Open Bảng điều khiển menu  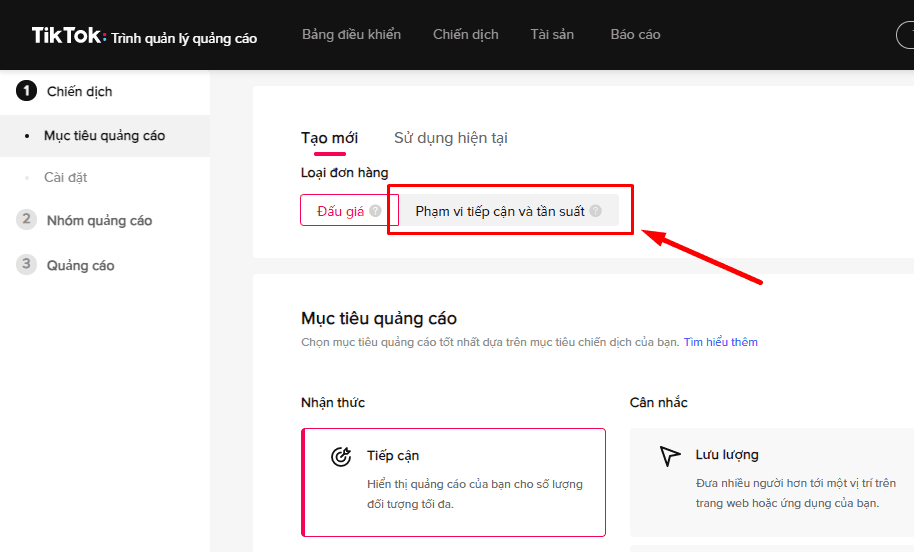[351, 35]
